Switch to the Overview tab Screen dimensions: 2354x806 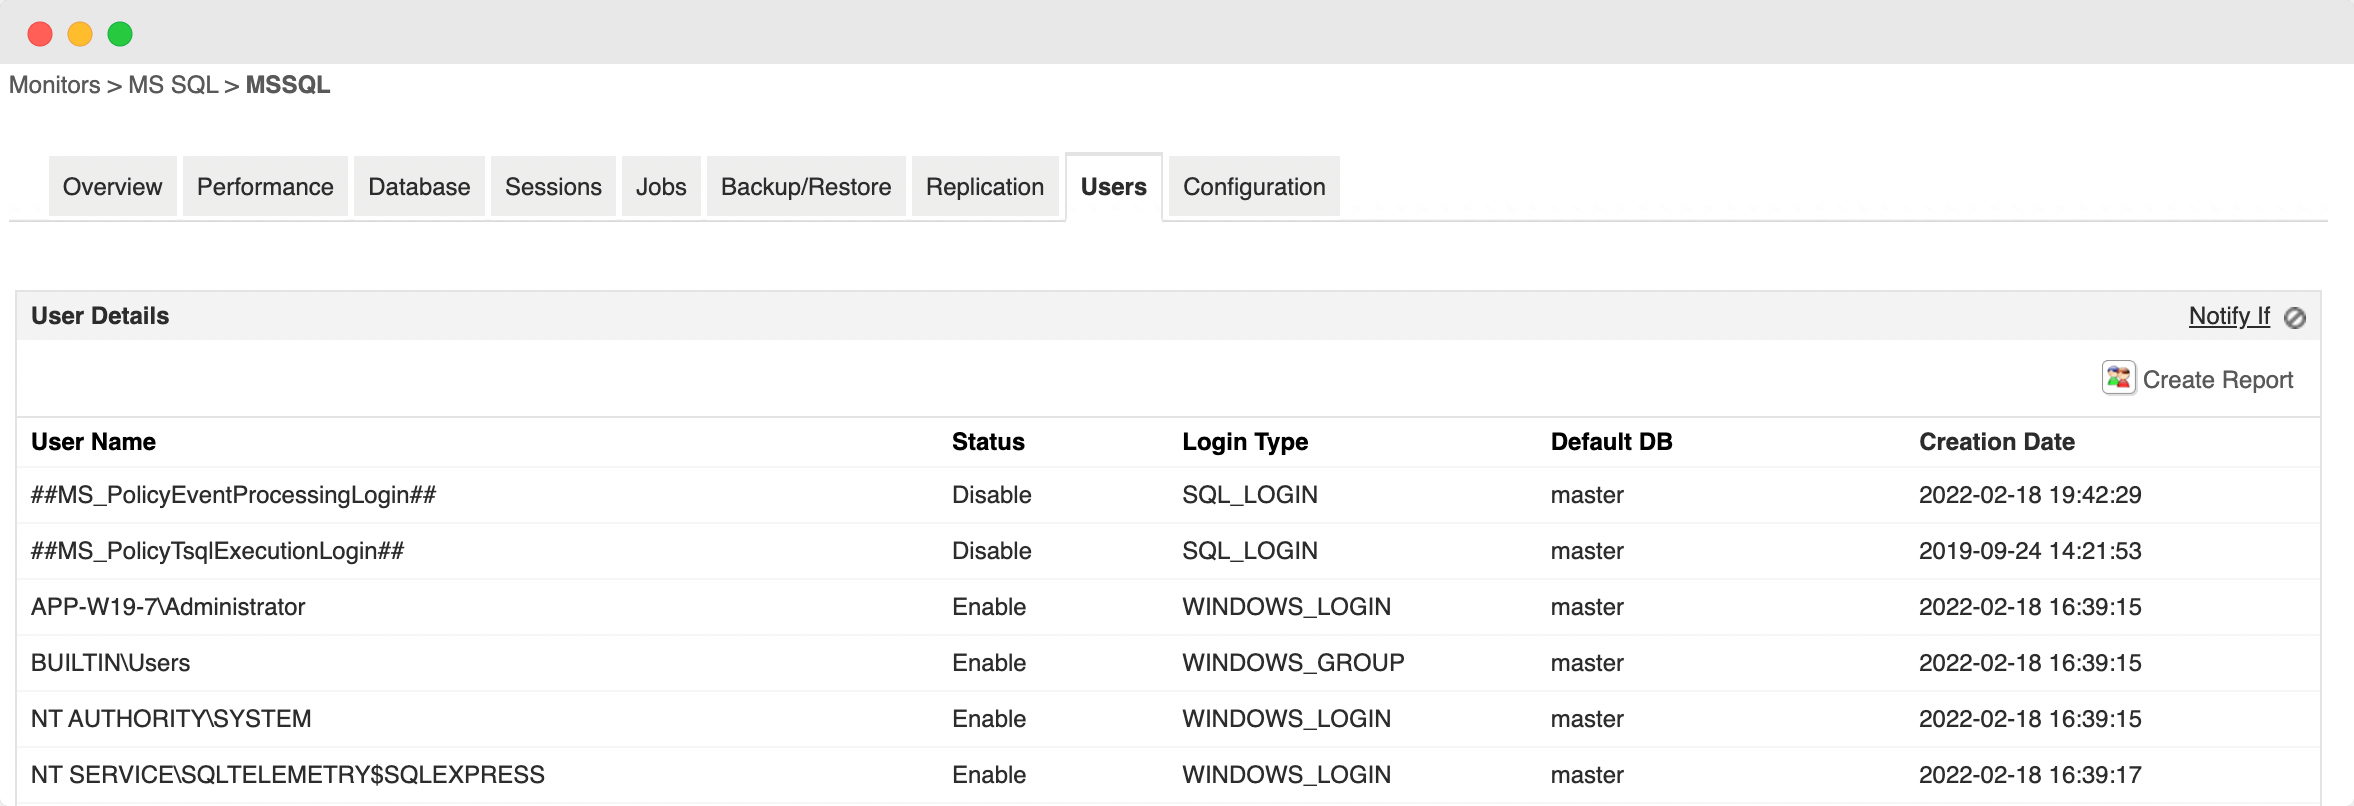pos(112,187)
